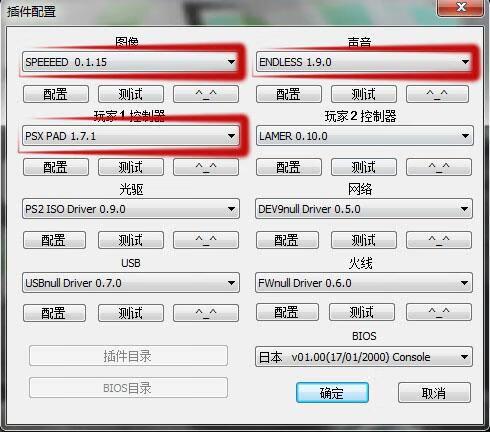Click 配置 under the 网络 plugin
Image resolution: width=490 pixels, height=432 pixels.
pos(287,240)
